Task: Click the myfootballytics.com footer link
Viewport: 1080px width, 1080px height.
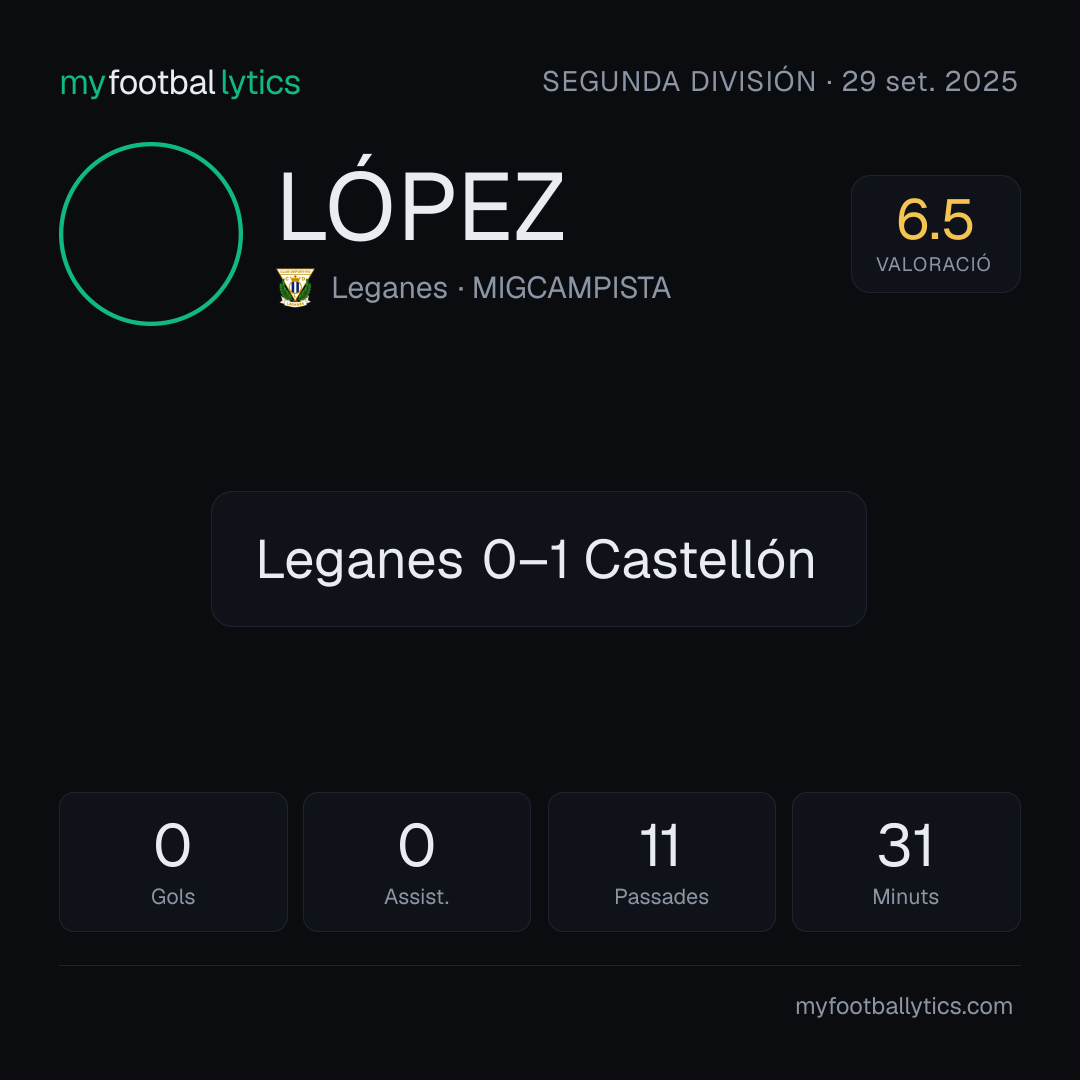Action: point(904,1006)
